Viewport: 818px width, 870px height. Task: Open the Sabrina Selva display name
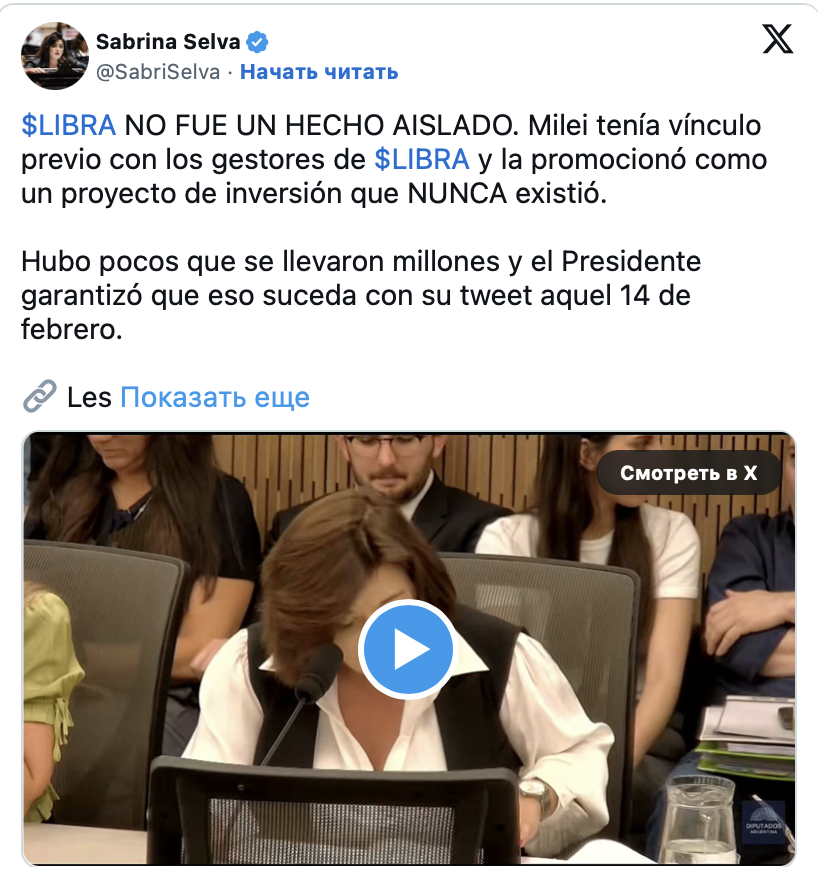click(x=168, y=42)
